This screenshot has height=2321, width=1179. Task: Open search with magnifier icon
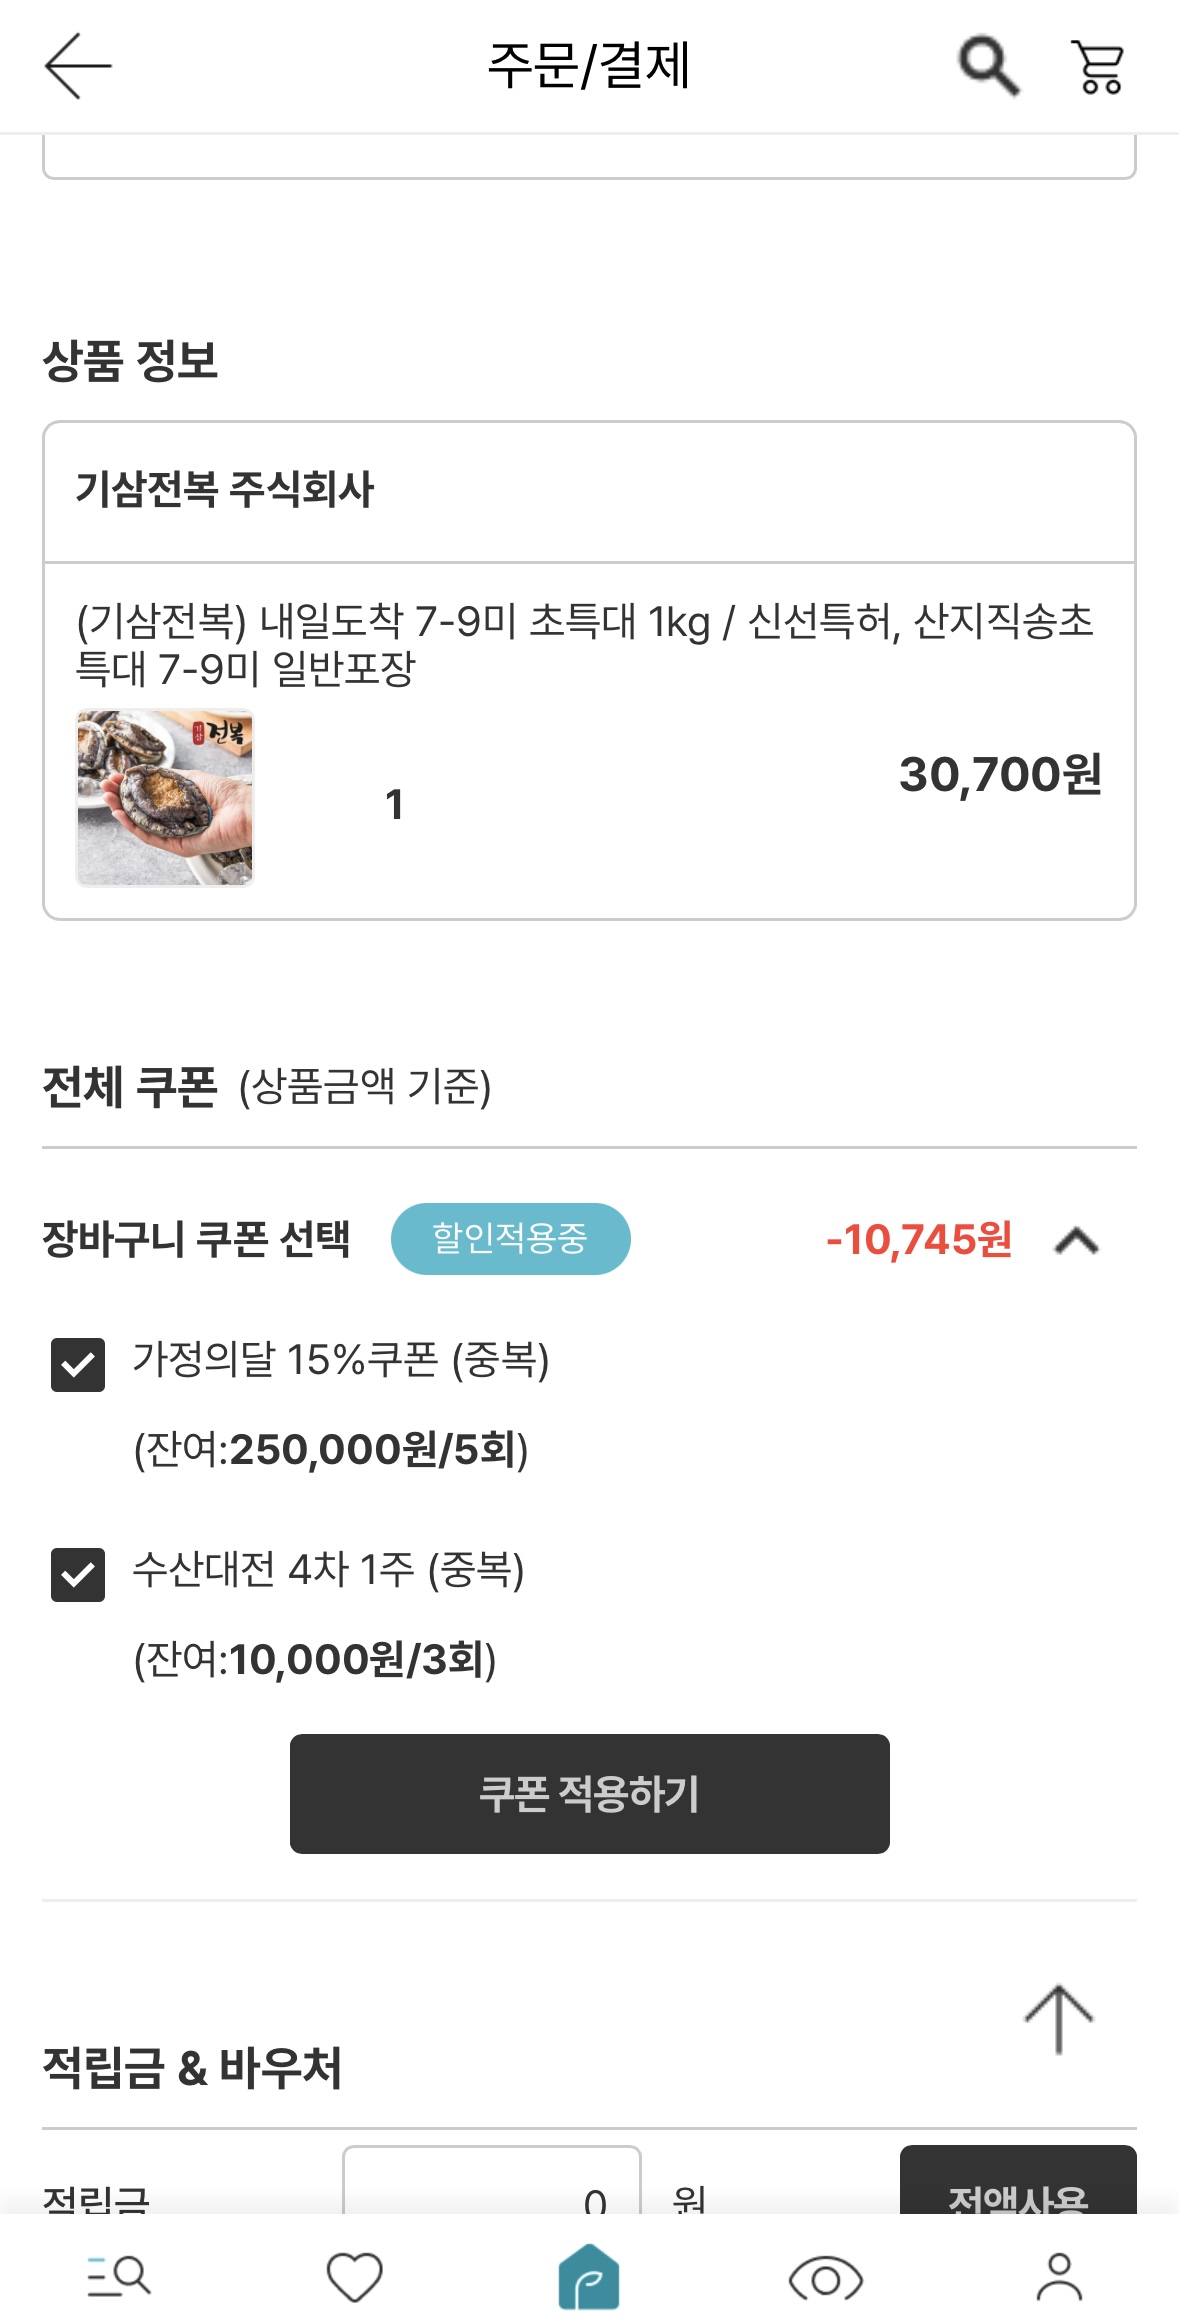click(988, 66)
